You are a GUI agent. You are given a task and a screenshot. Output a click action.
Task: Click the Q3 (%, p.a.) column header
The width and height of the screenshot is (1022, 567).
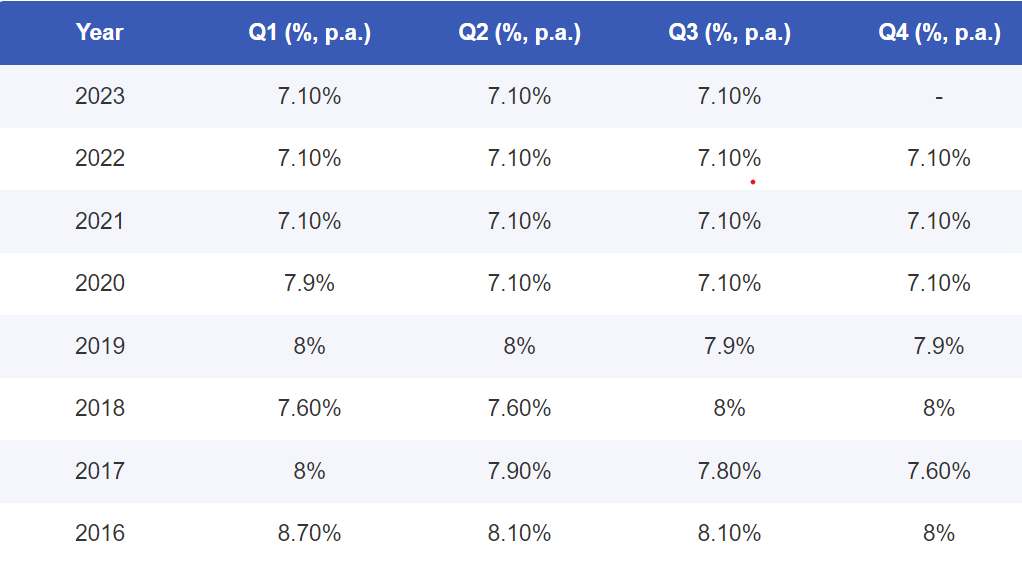click(x=730, y=33)
